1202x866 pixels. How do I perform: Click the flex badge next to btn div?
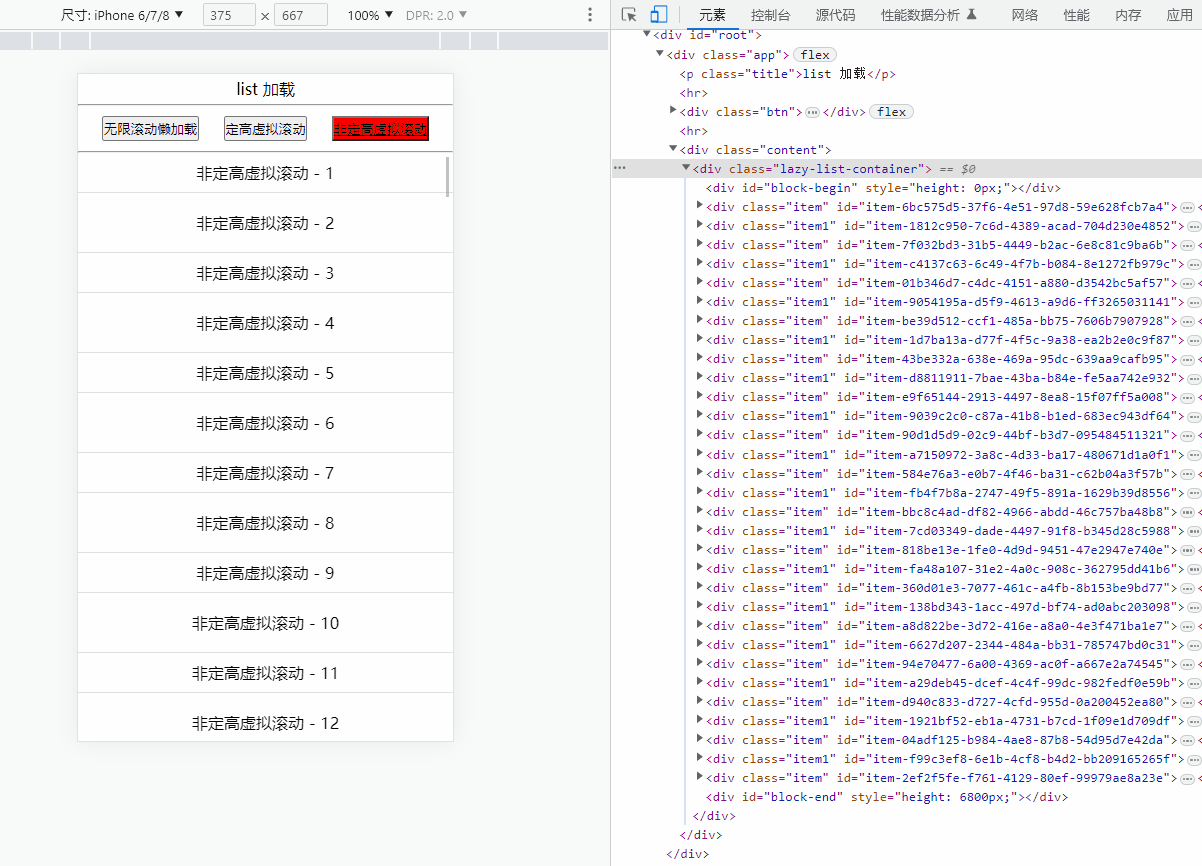[891, 112]
